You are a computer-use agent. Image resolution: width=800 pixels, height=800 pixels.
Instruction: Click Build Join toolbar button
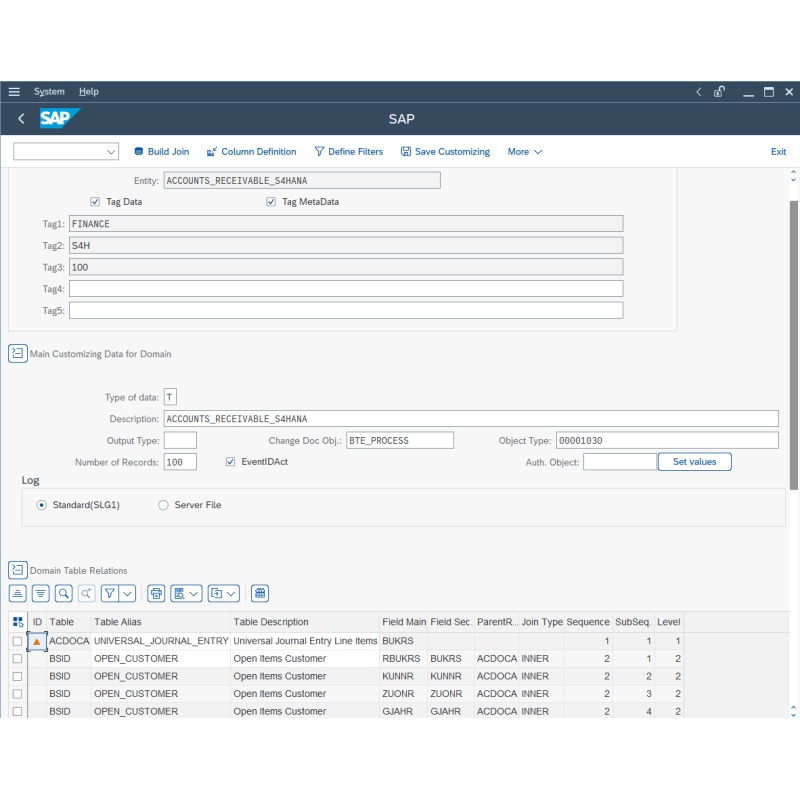click(161, 152)
